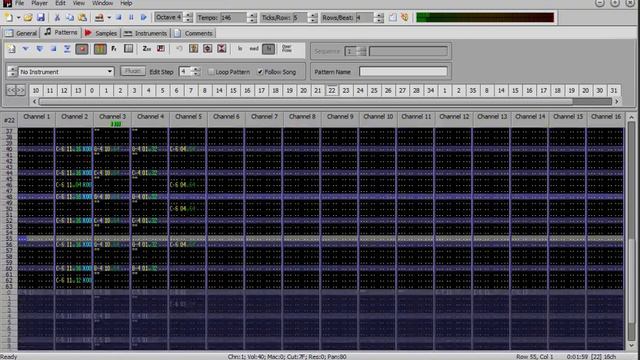Create a new module file

[8, 18]
